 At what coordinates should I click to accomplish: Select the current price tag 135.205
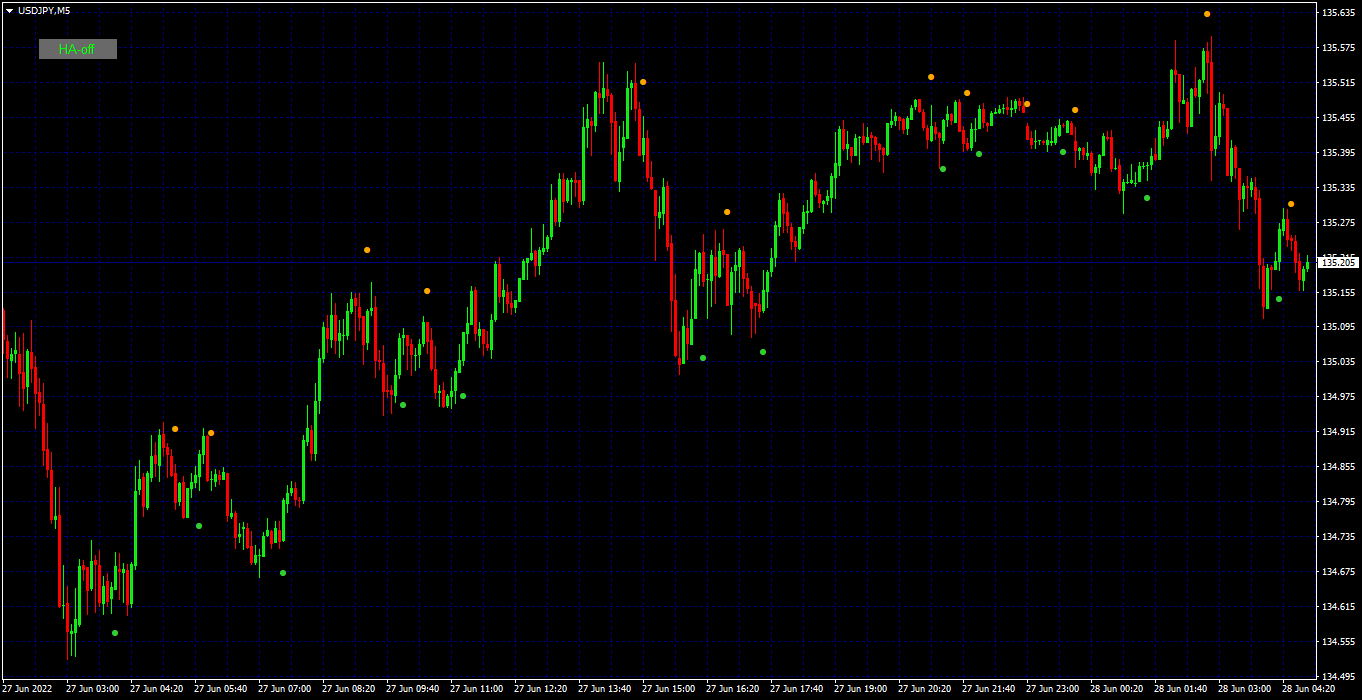pos(1338,262)
